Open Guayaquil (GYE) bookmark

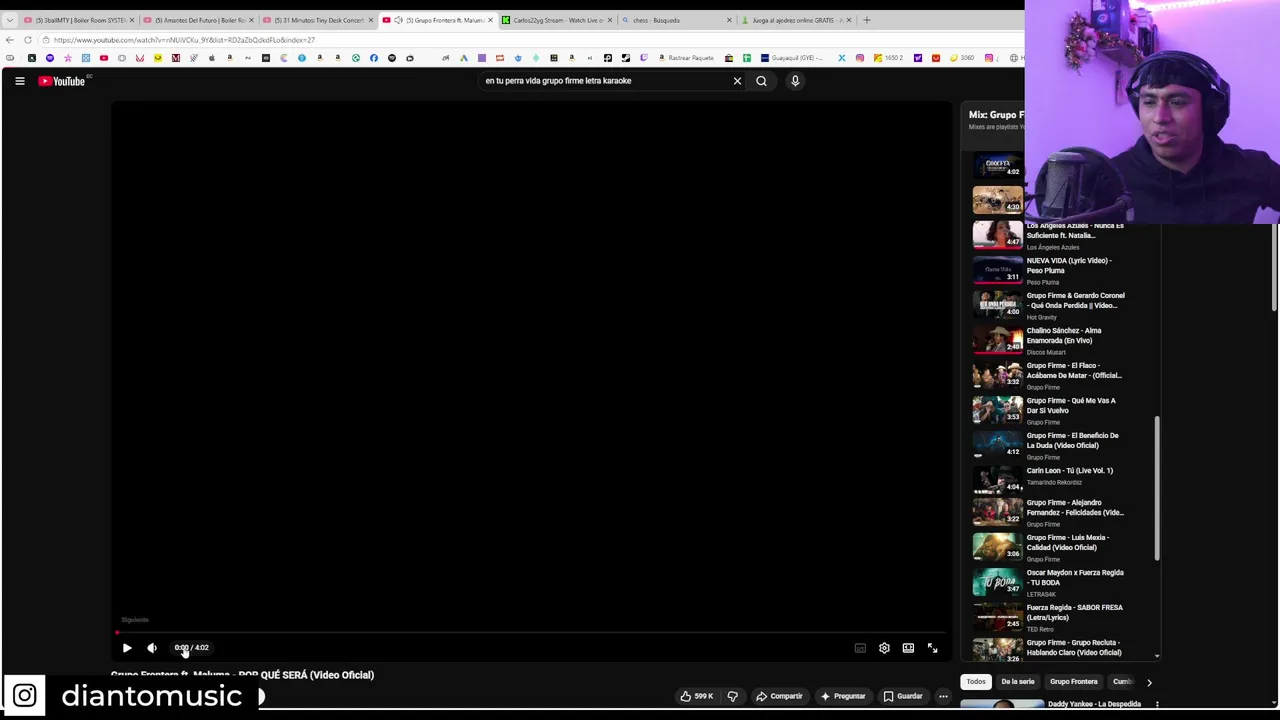coord(792,58)
